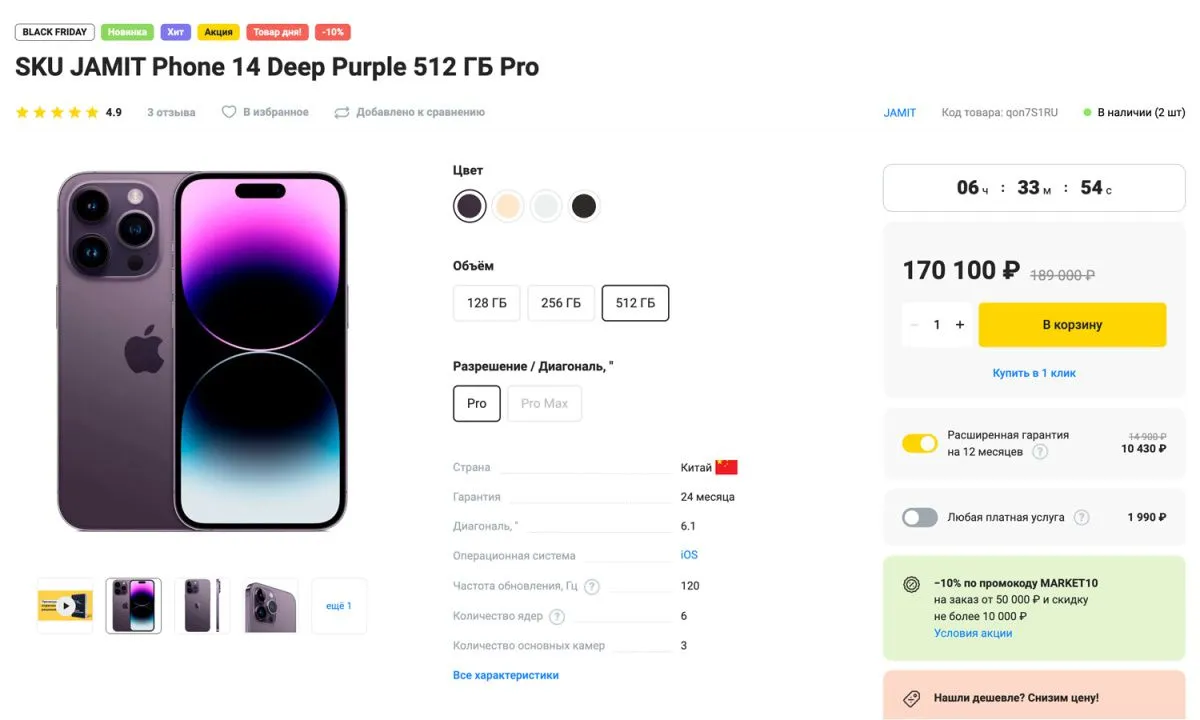Add phone to cart with В корзину
The height and width of the screenshot is (720, 1200).
coord(1072,325)
